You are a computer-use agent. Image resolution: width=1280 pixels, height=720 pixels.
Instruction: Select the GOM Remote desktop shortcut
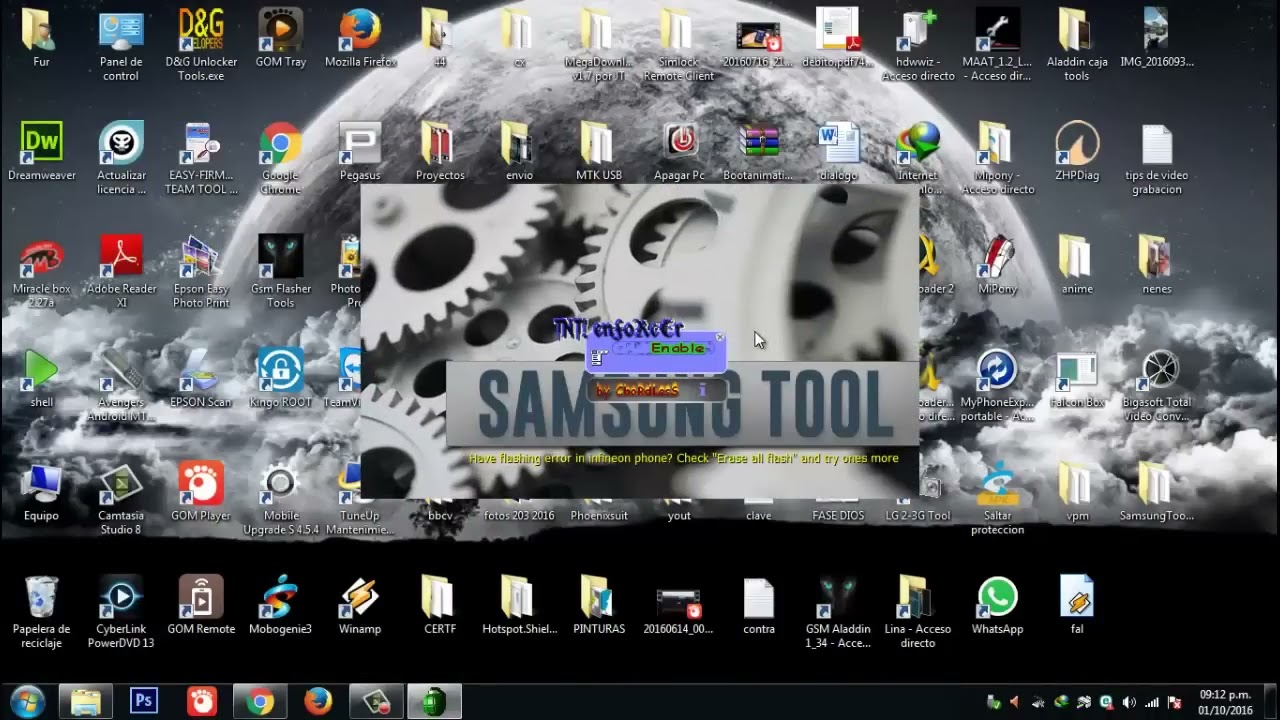point(201,606)
